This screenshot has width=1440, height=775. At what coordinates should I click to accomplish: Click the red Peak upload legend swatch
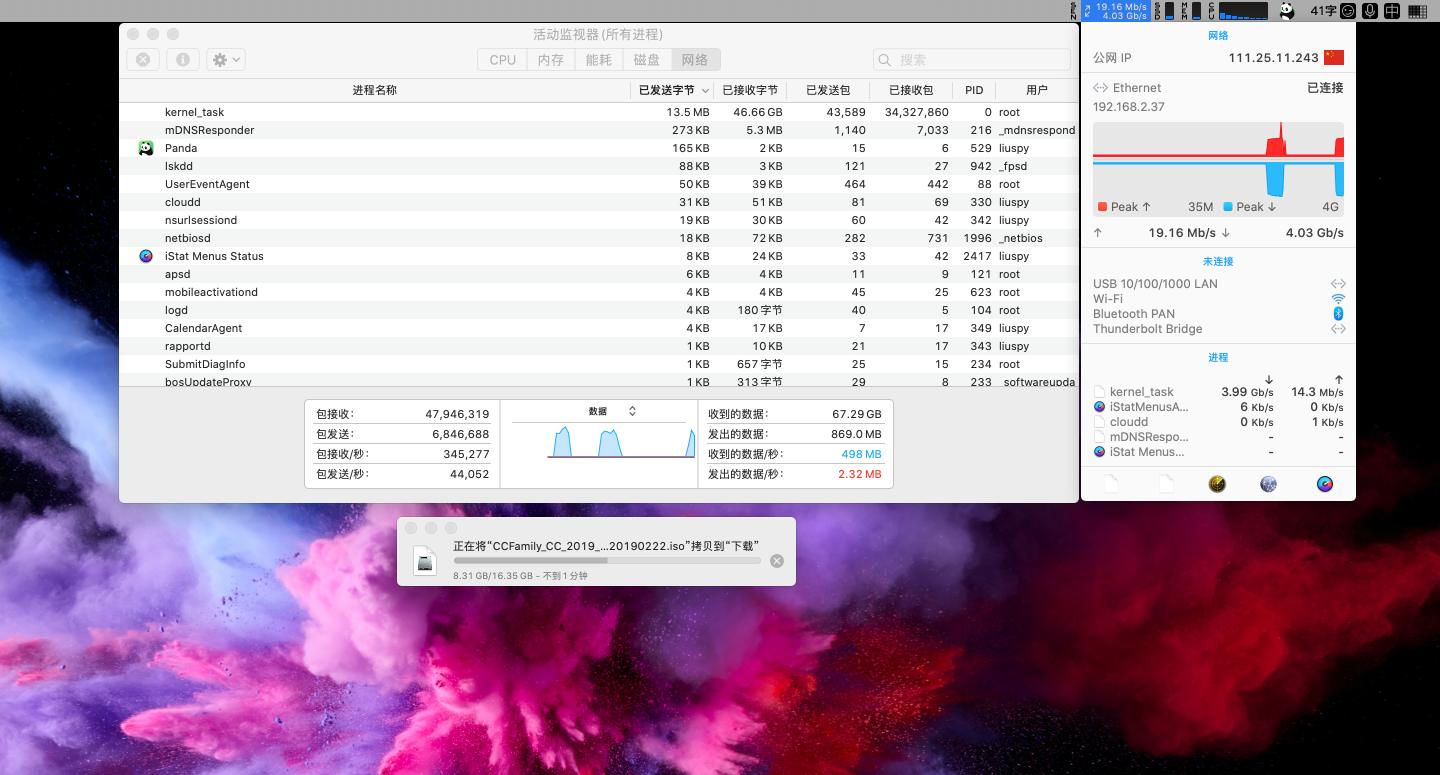coord(1104,207)
